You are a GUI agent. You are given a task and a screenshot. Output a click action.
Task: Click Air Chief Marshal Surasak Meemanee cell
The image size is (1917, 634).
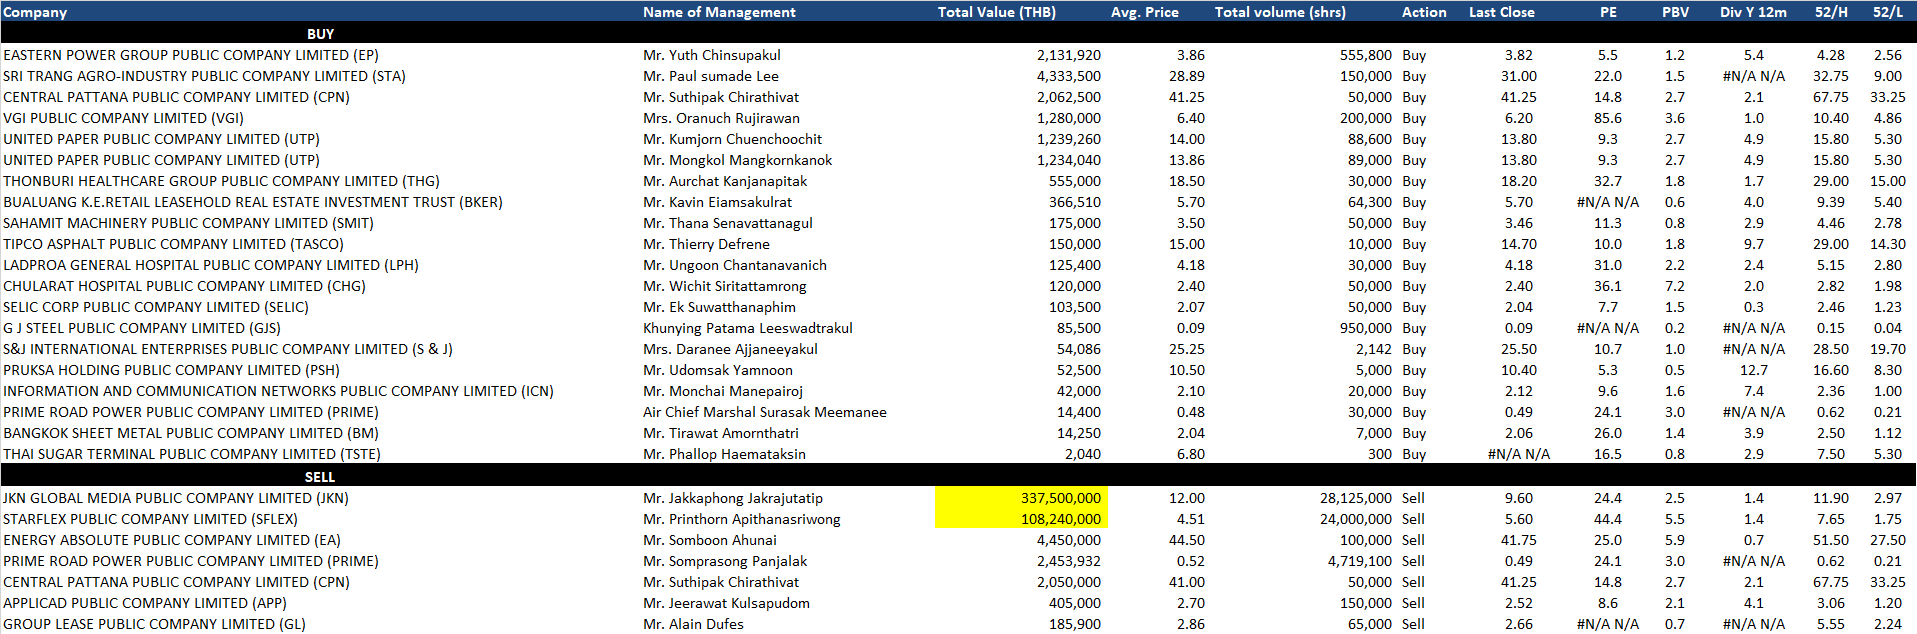point(764,412)
